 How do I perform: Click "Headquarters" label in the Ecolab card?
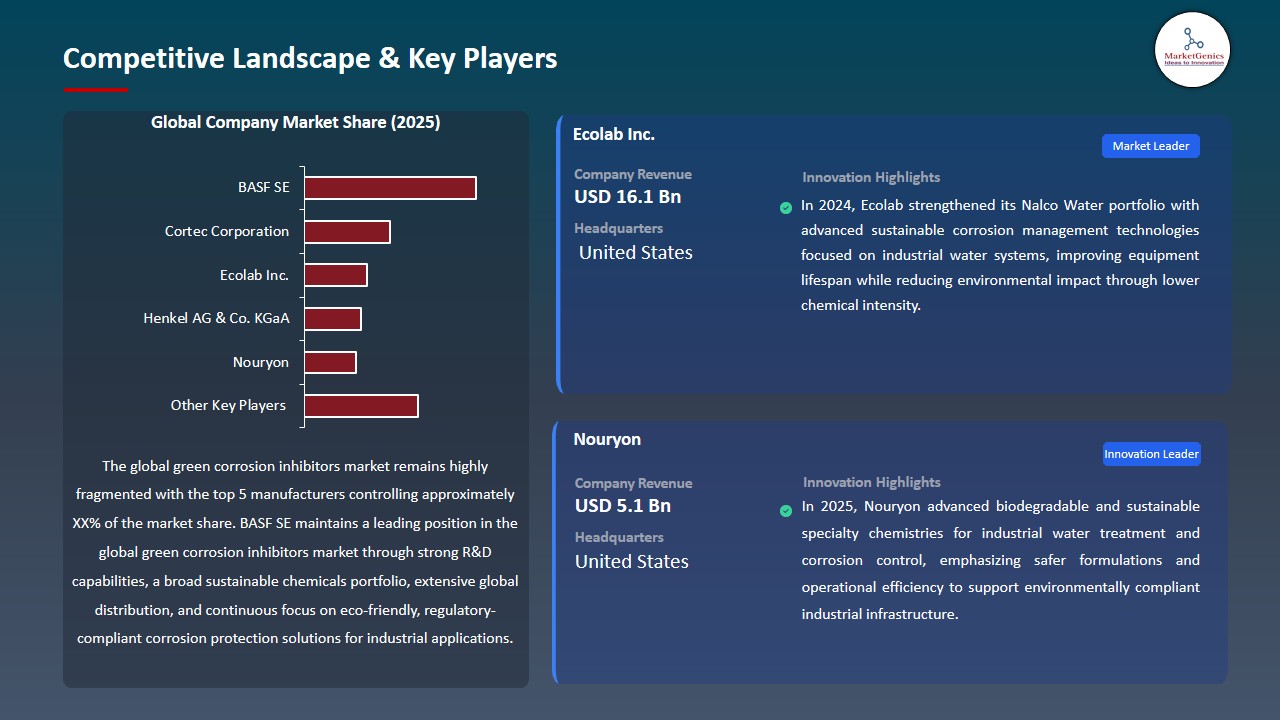[x=618, y=228]
